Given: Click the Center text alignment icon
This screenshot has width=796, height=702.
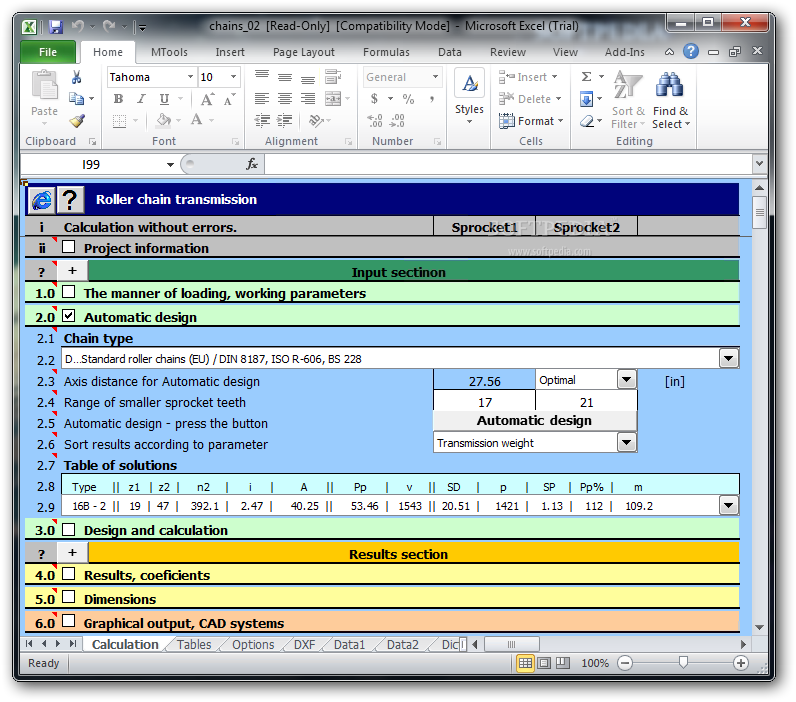Looking at the screenshot, I should (x=285, y=98).
